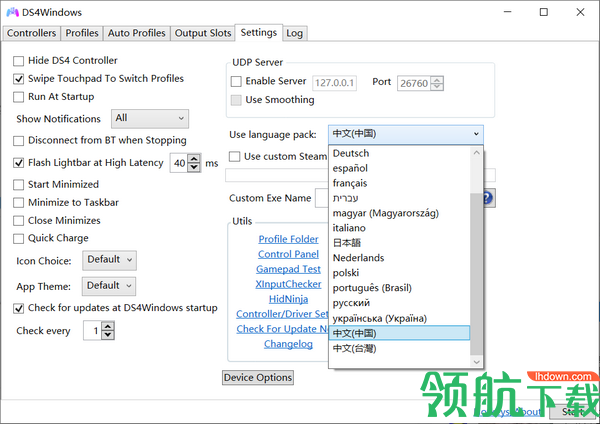
Task: Open the XInputChecker link
Action: [288, 284]
